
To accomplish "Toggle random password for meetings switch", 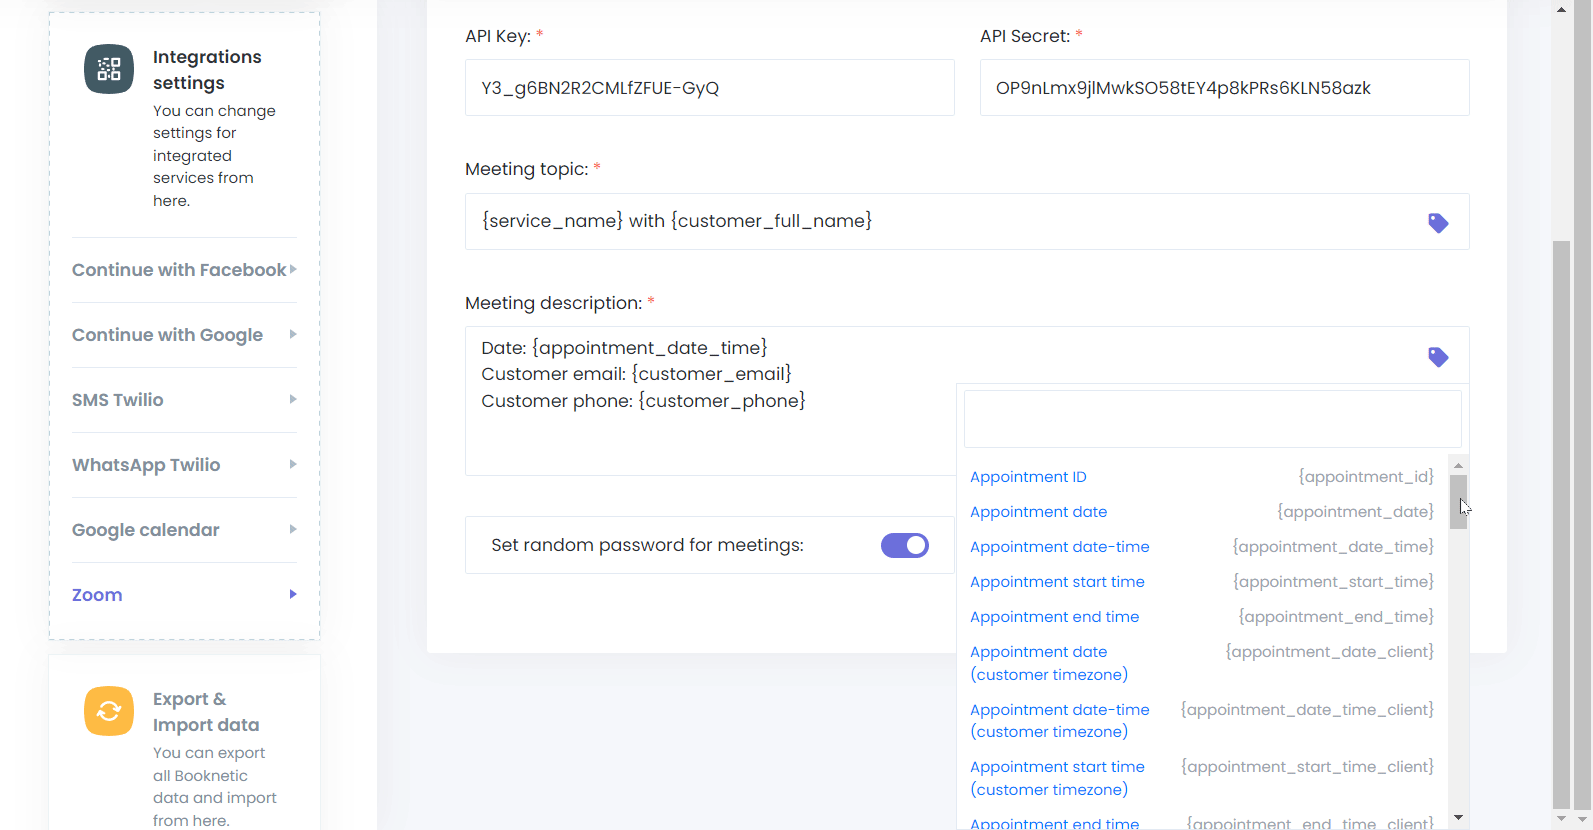I will [904, 545].
